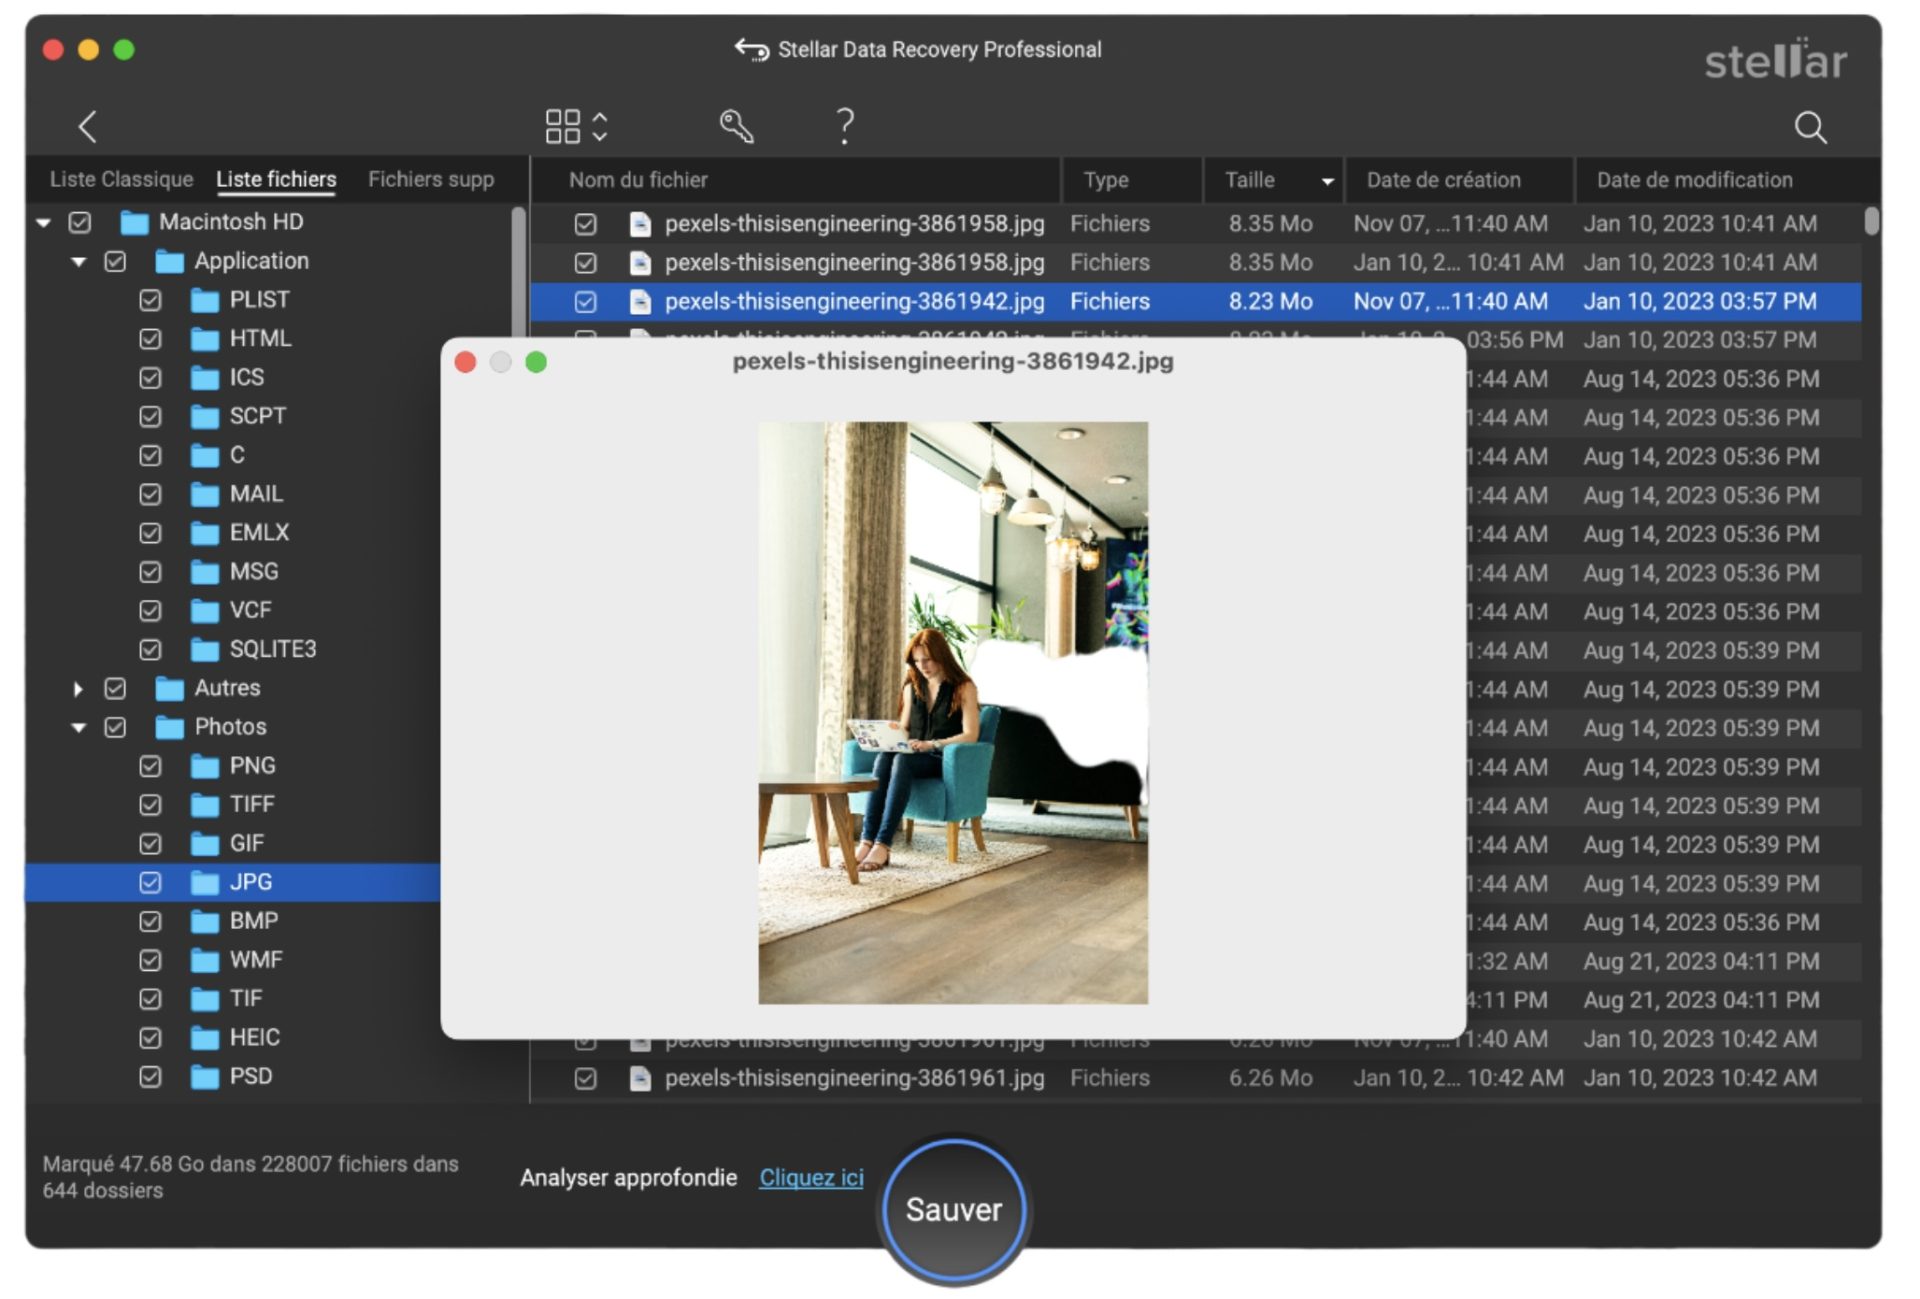Click the JPG folder icon

205,882
